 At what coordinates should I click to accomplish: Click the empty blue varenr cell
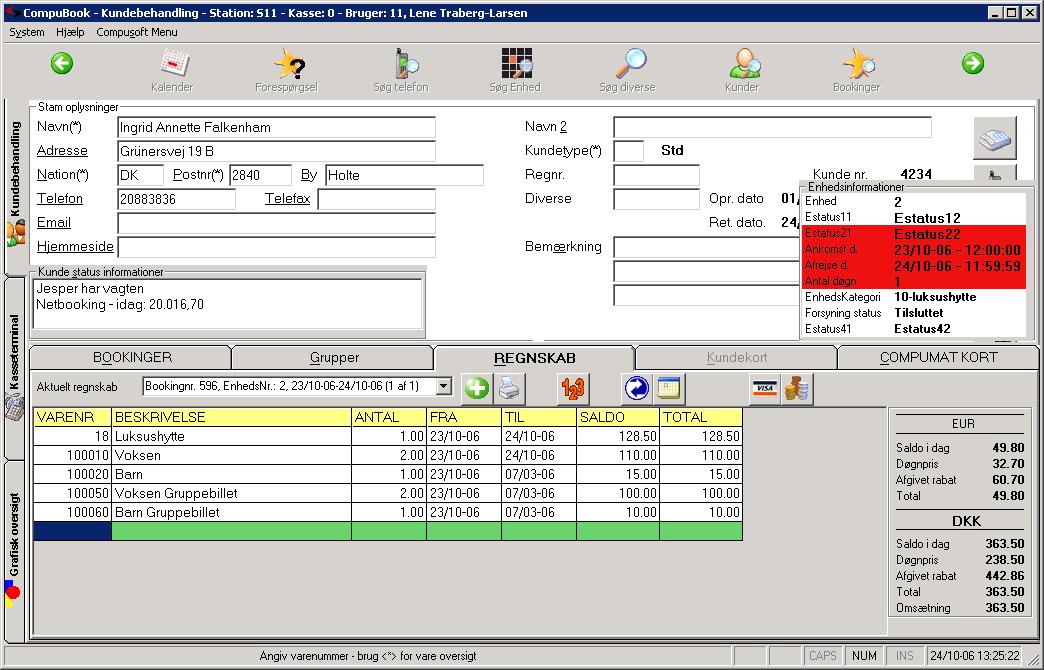pos(73,531)
